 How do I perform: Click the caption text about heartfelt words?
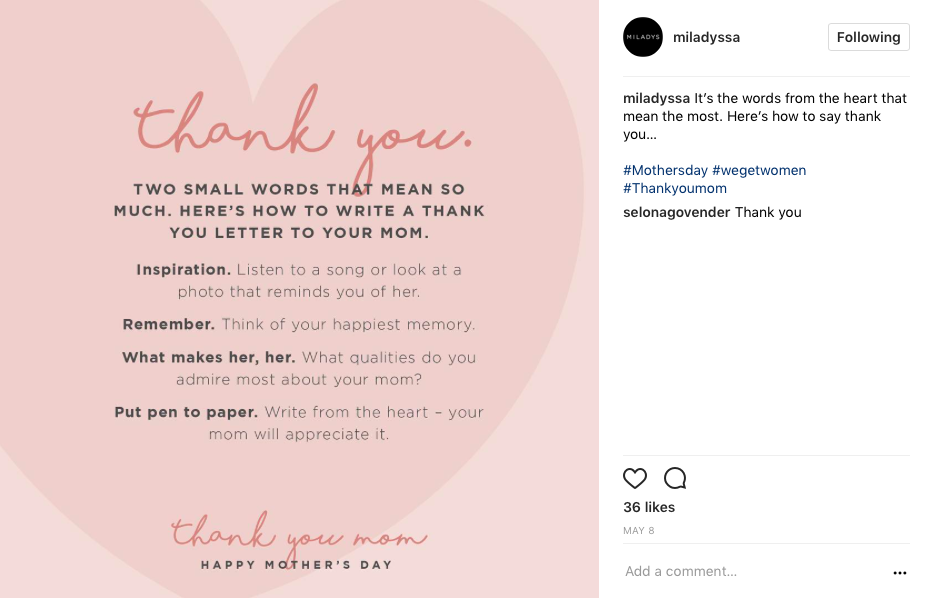point(765,116)
